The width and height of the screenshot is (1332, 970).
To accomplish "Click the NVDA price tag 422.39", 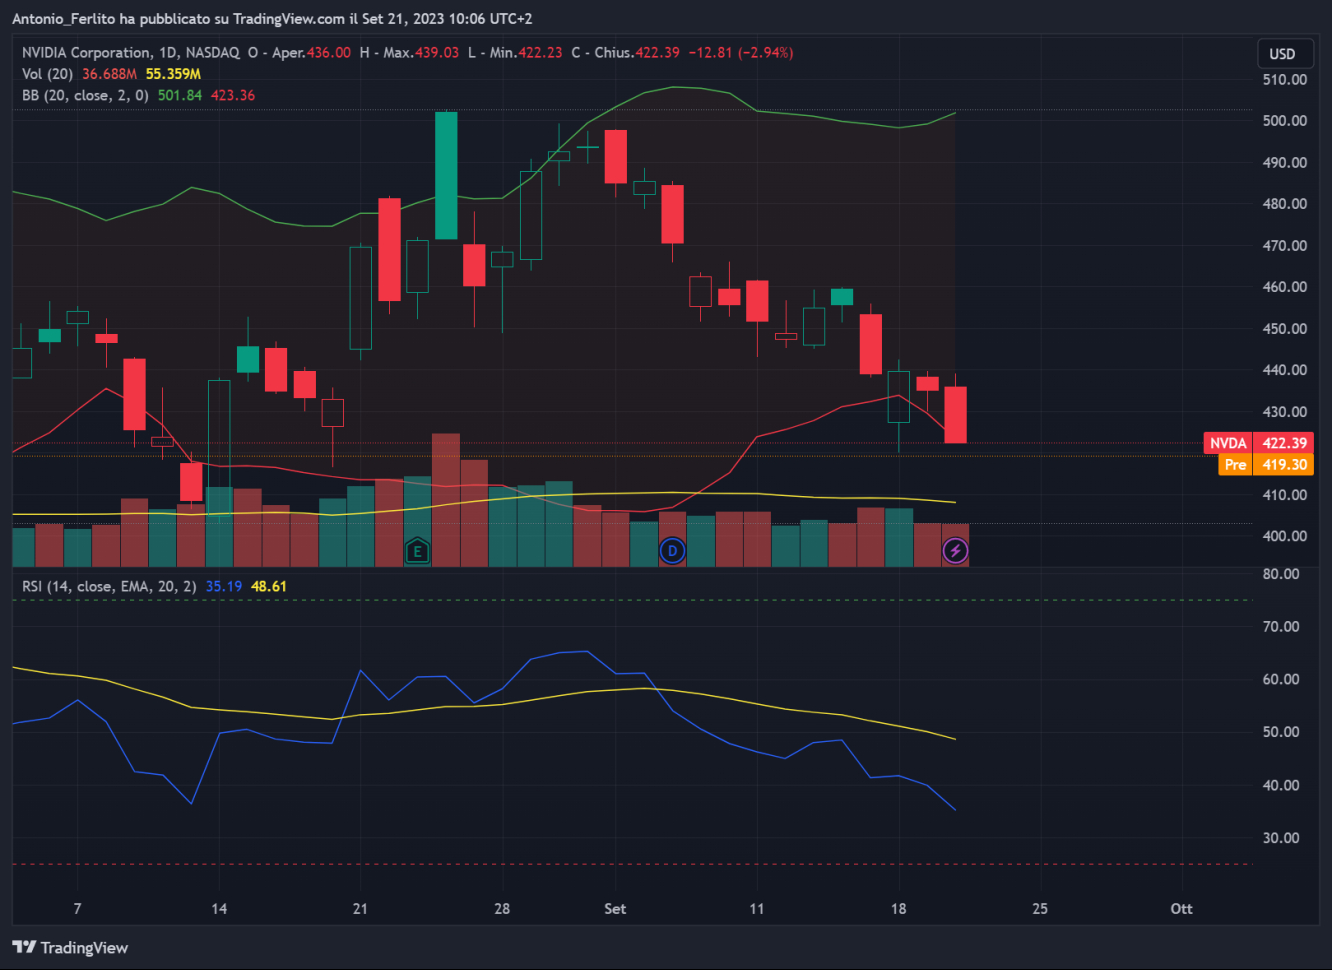I will tap(1258, 443).
